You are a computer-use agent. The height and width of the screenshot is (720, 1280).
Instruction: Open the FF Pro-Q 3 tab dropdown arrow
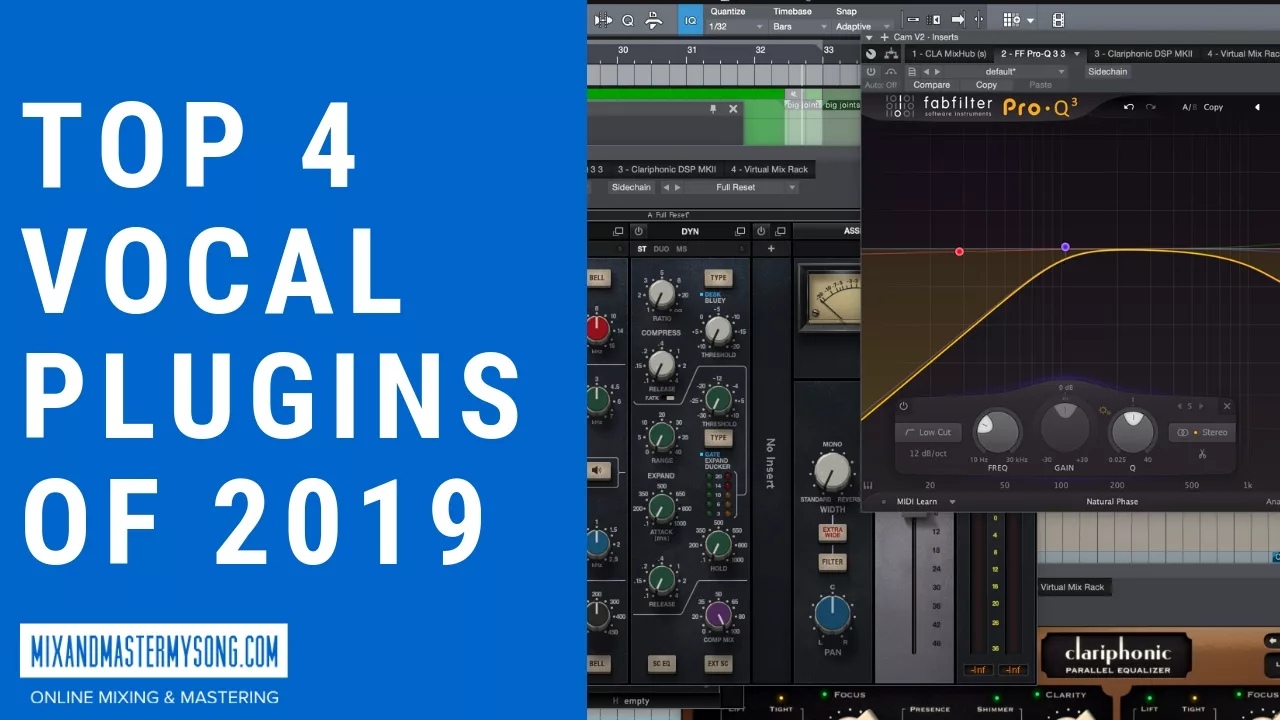pos(1076,54)
